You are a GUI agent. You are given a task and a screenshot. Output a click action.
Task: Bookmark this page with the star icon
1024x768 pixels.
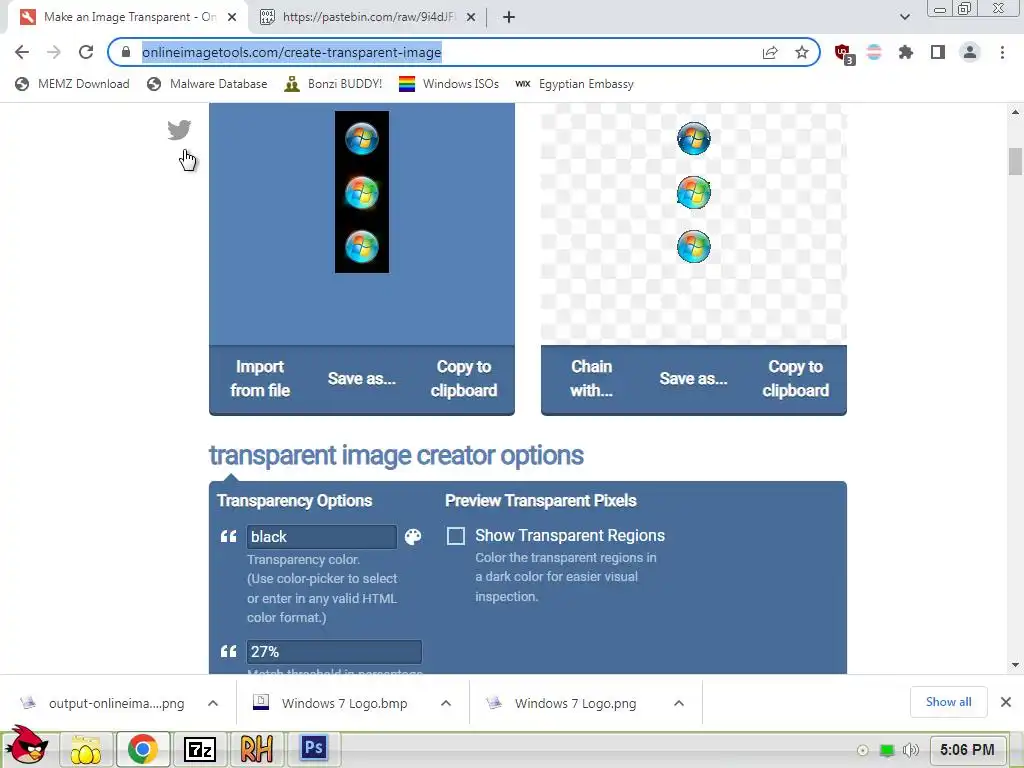pos(801,52)
